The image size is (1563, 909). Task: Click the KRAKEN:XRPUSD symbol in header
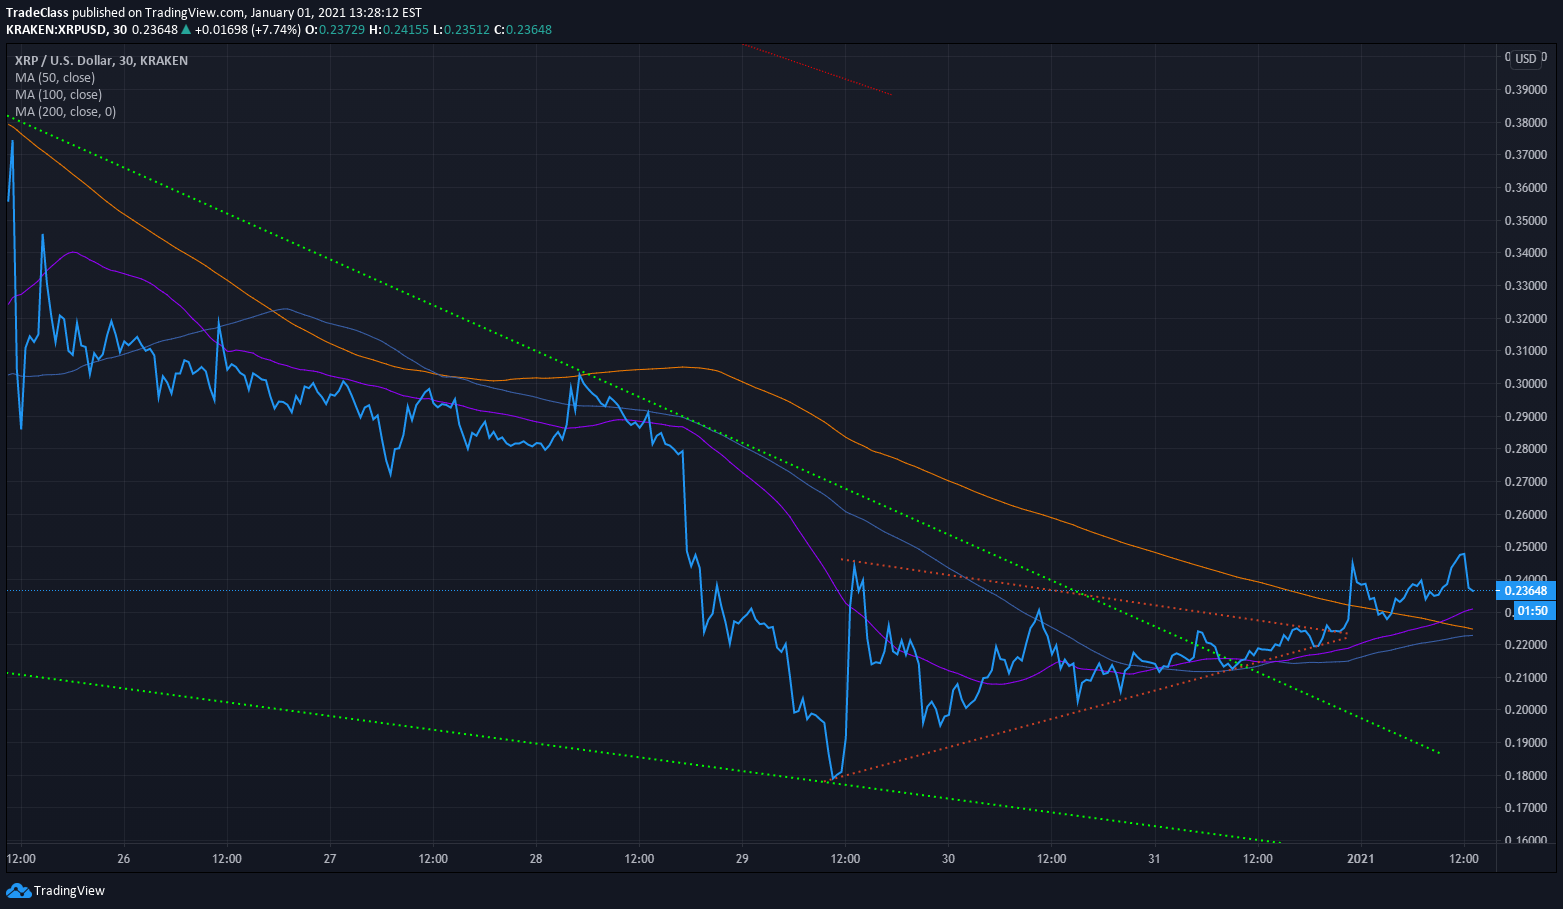pyautogui.click(x=57, y=30)
